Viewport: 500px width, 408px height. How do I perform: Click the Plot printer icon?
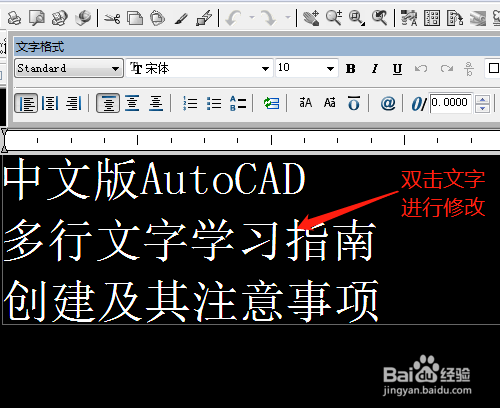click(x=14, y=18)
